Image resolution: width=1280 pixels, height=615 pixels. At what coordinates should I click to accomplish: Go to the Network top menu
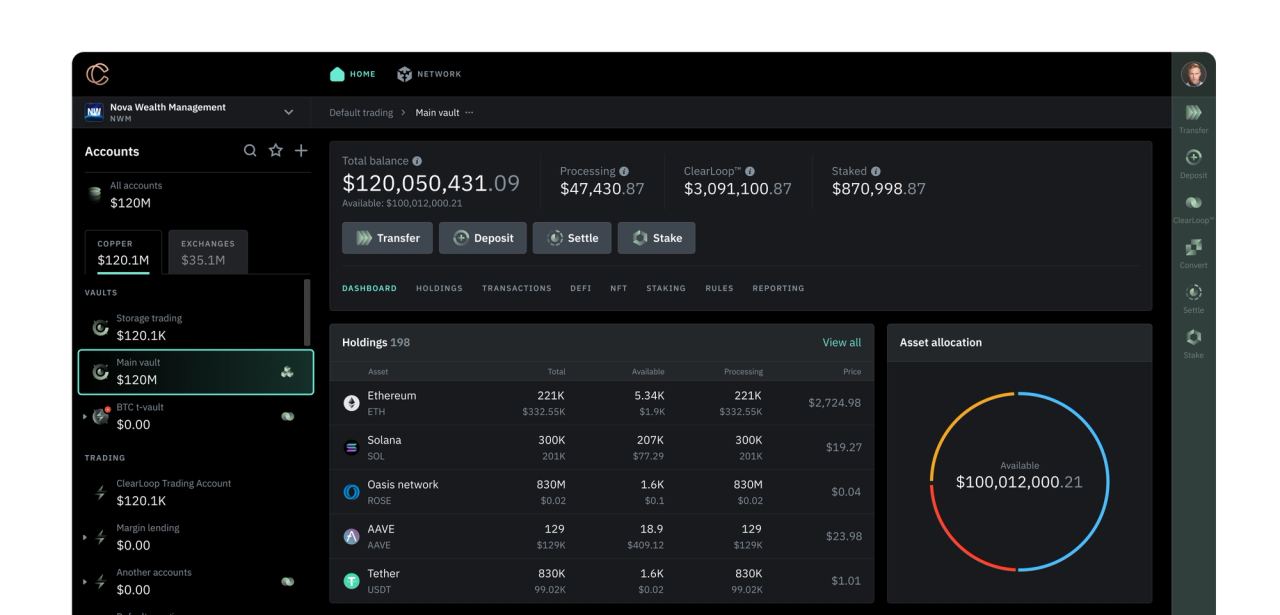point(429,74)
